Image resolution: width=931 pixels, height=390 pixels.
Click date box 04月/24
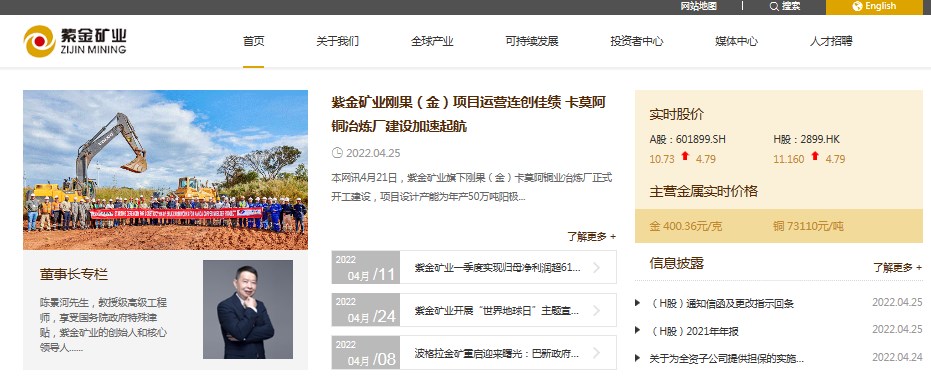pyautogui.click(x=366, y=310)
